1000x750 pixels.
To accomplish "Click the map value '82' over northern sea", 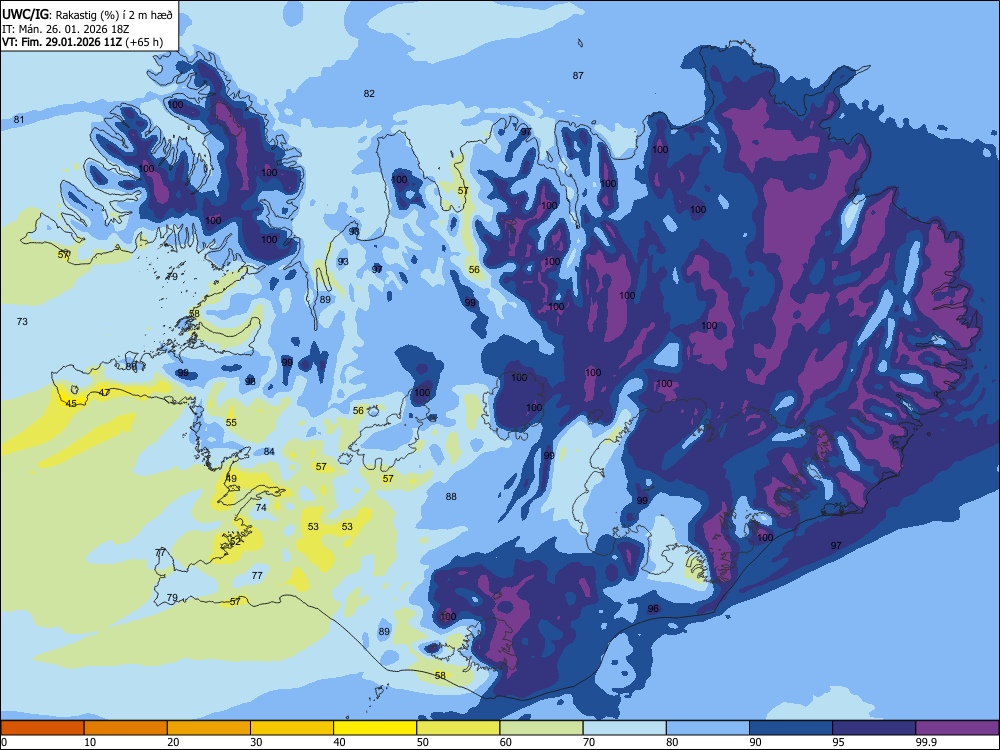I will point(369,94).
